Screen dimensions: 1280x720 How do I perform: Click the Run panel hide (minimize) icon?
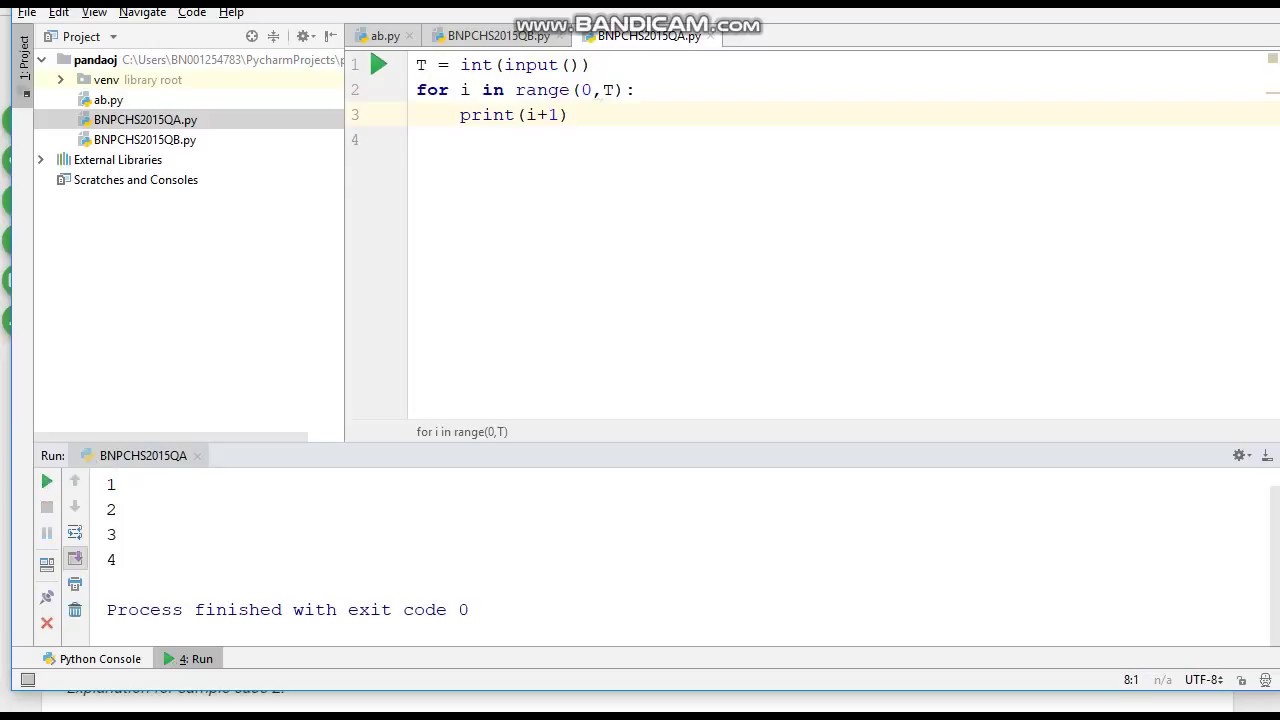(x=1266, y=455)
